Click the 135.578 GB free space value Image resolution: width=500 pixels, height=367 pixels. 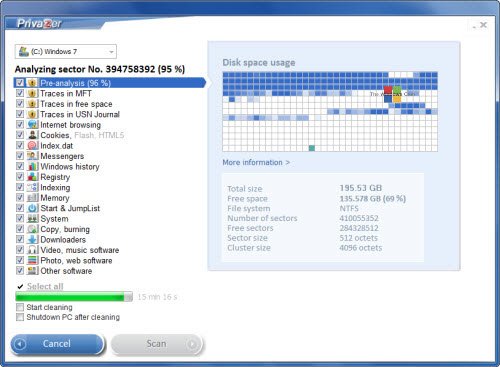372,199
